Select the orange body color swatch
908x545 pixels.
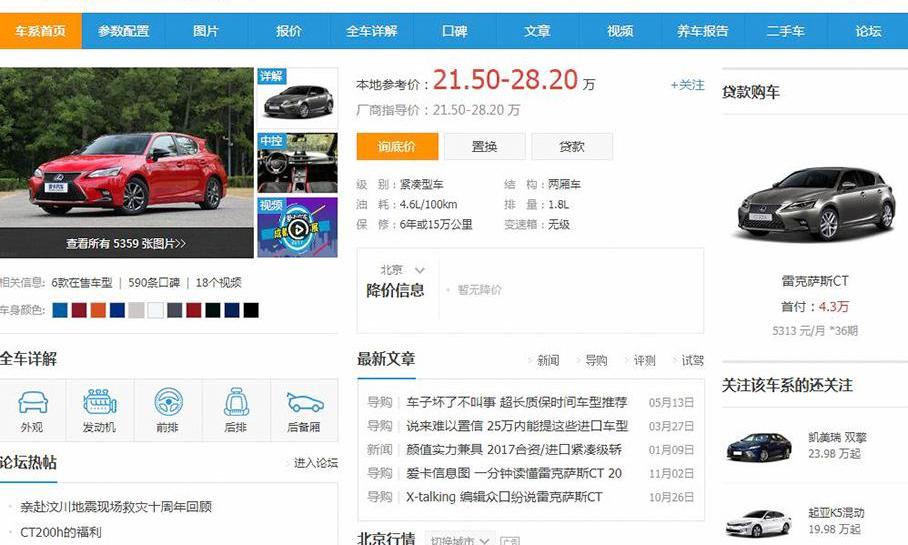98,310
